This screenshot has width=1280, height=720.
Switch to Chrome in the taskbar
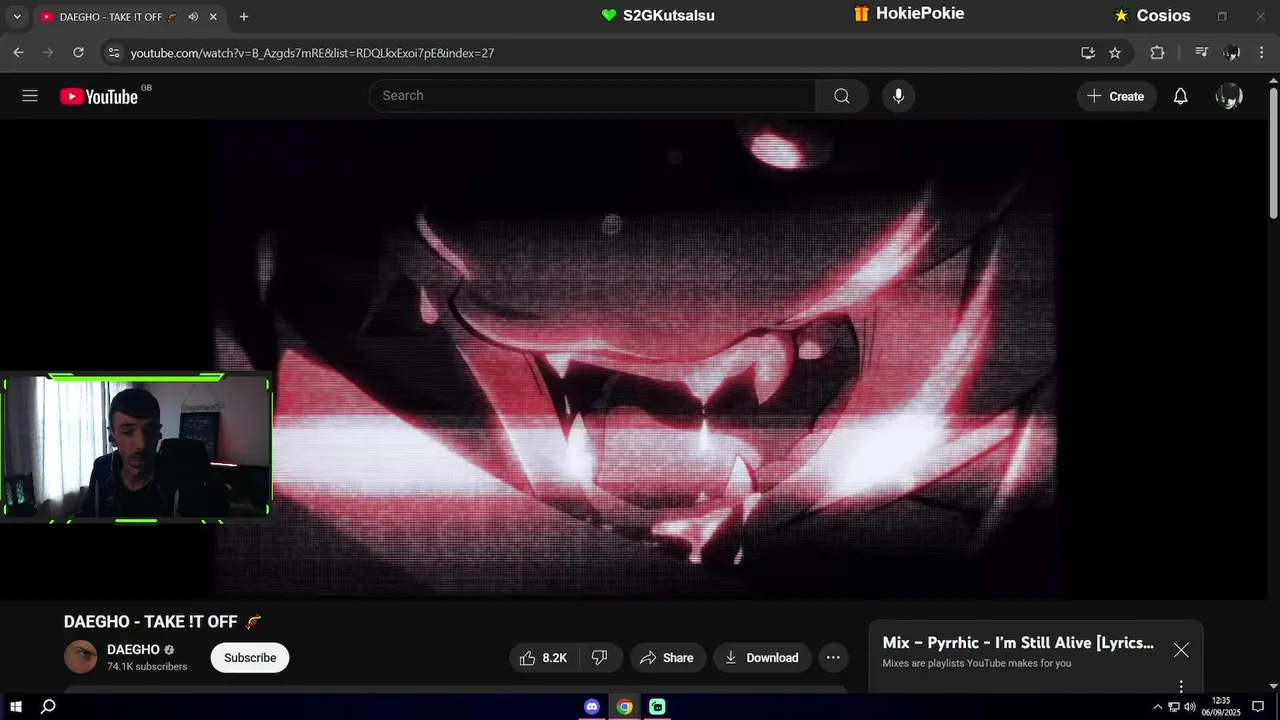[624, 707]
